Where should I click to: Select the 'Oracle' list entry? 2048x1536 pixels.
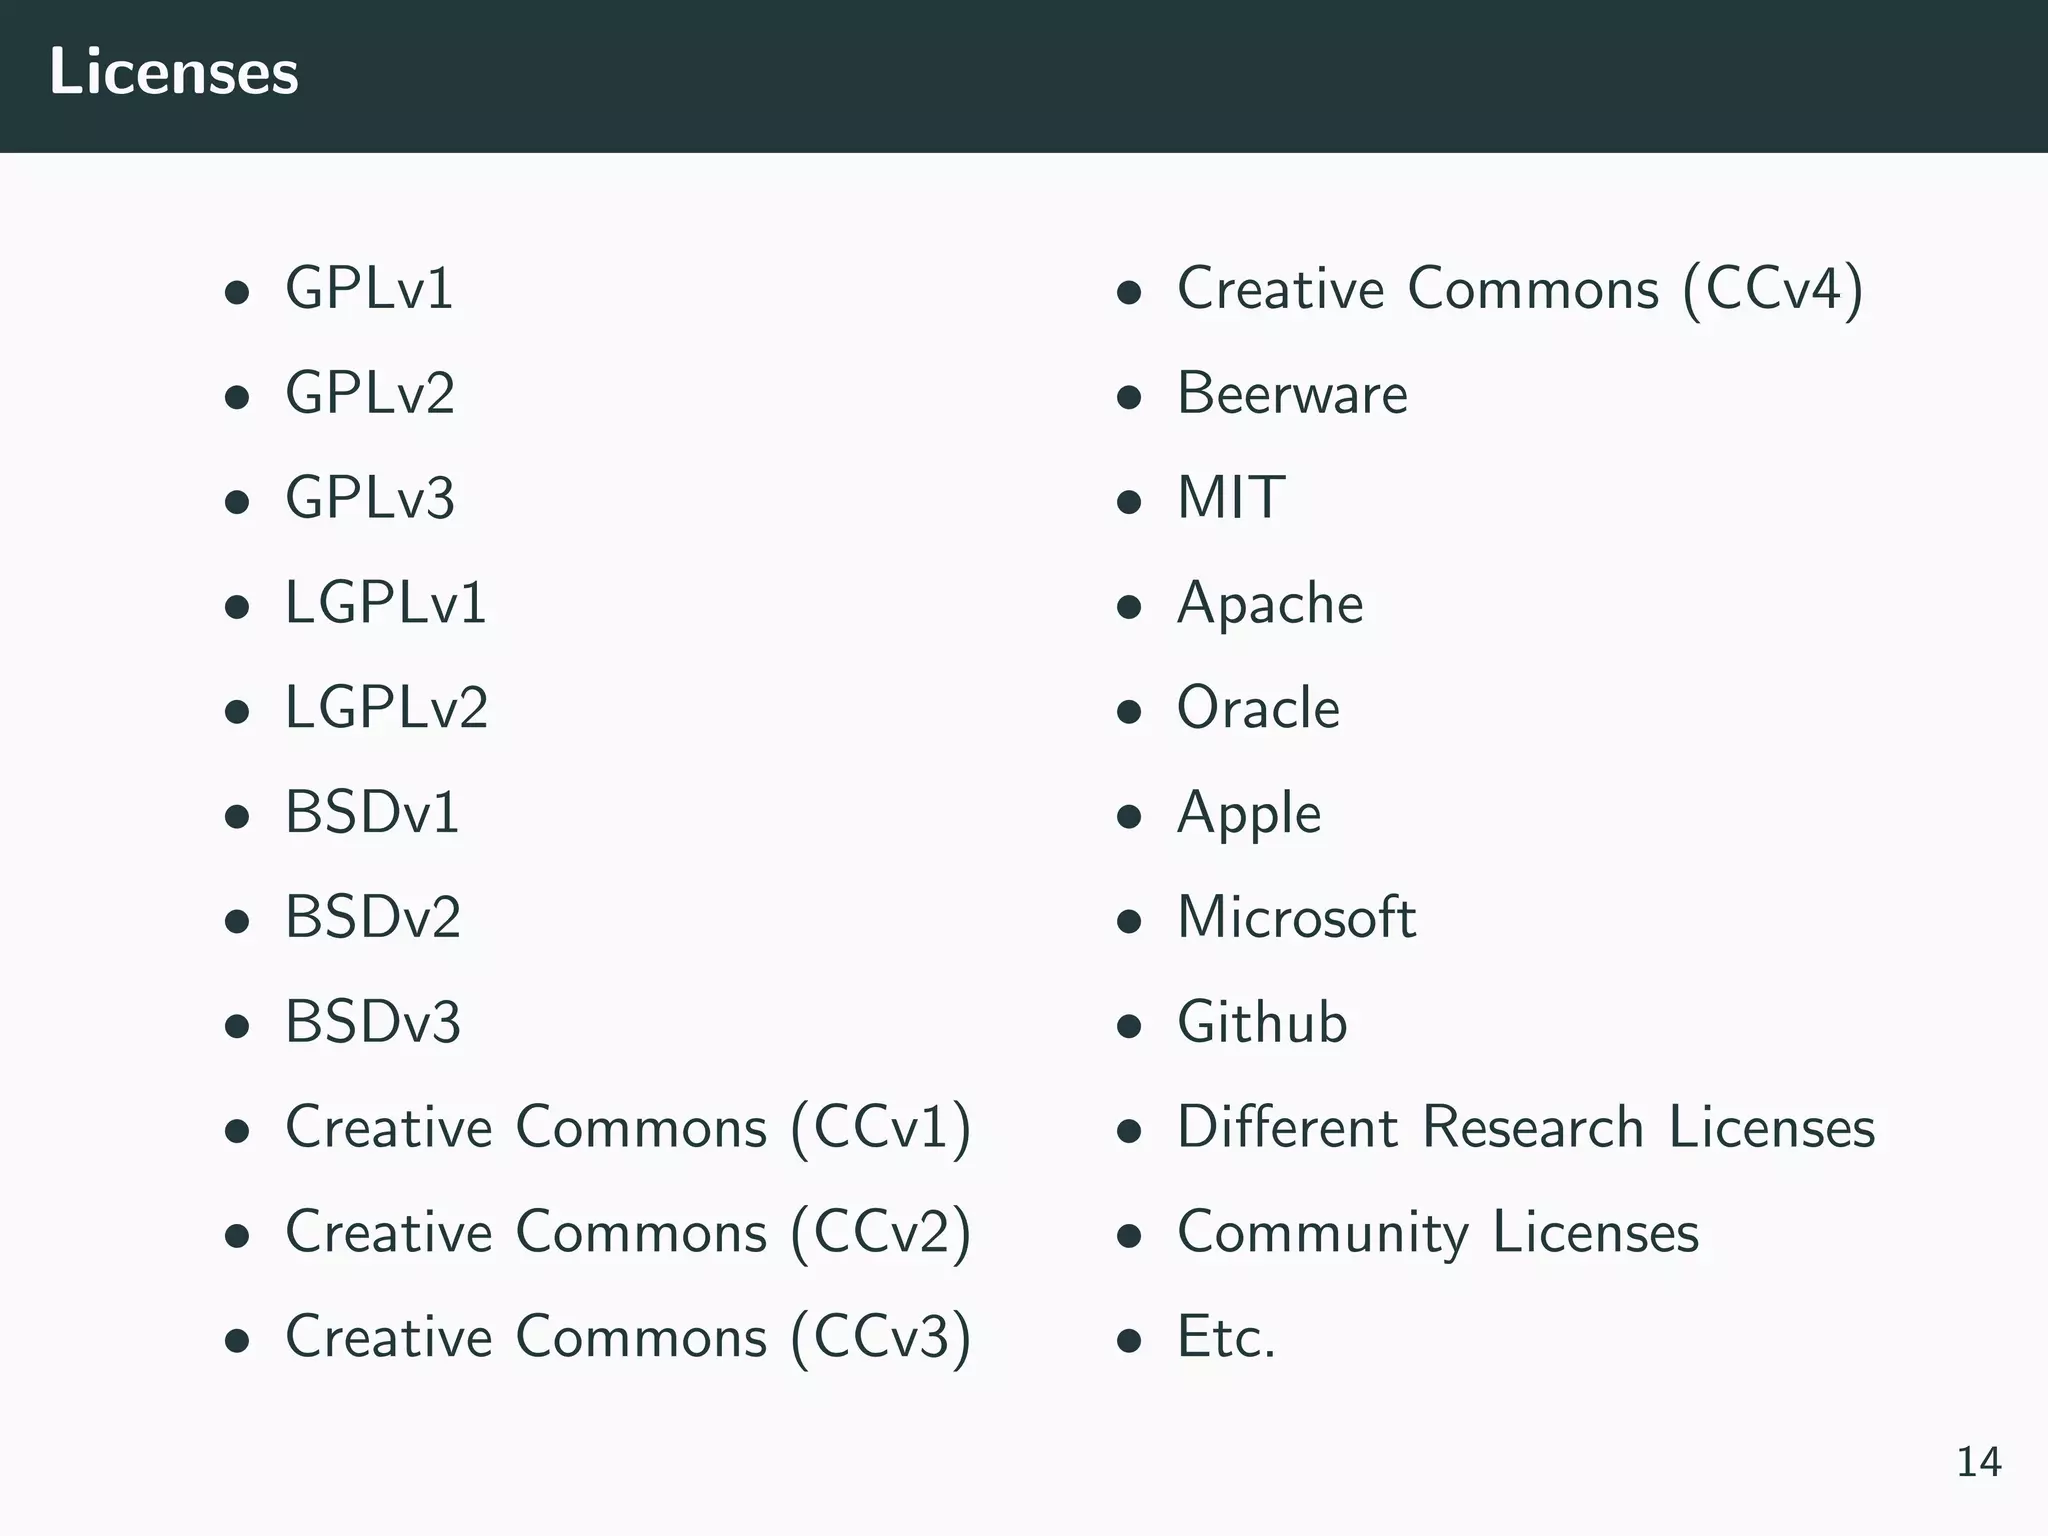click(x=1258, y=708)
